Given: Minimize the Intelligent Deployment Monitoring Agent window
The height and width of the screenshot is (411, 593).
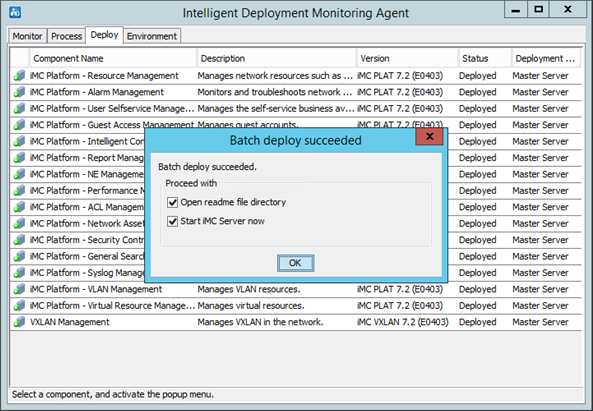Looking at the screenshot, I should point(515,9).
